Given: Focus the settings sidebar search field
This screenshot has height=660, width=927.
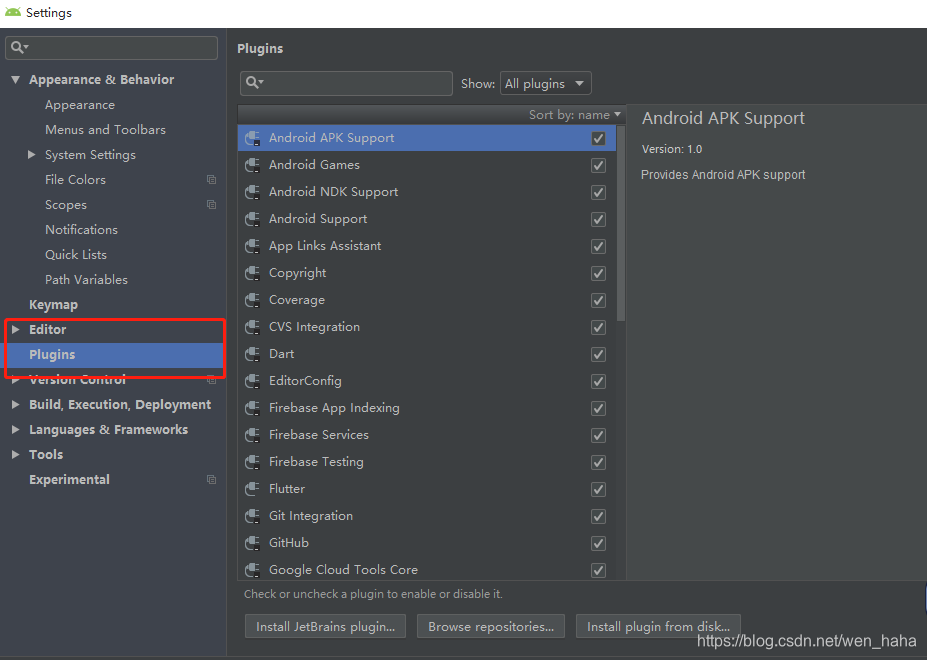Looking at the screenshot, I should [x=112, y=47].
